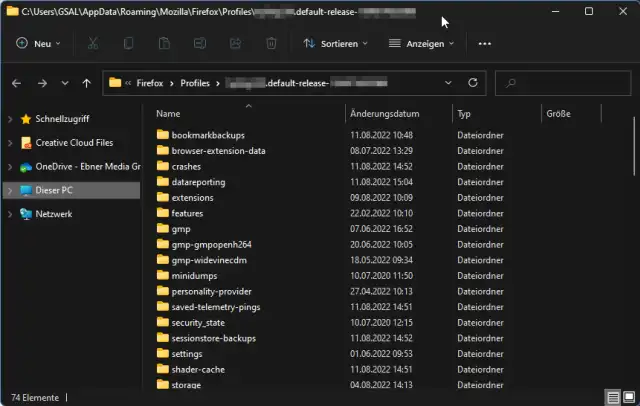Image resolution: width=640 pixels, height=406 pixels.
Task: Switch to large thumbnails view in status bar
Action: [627, 396]
